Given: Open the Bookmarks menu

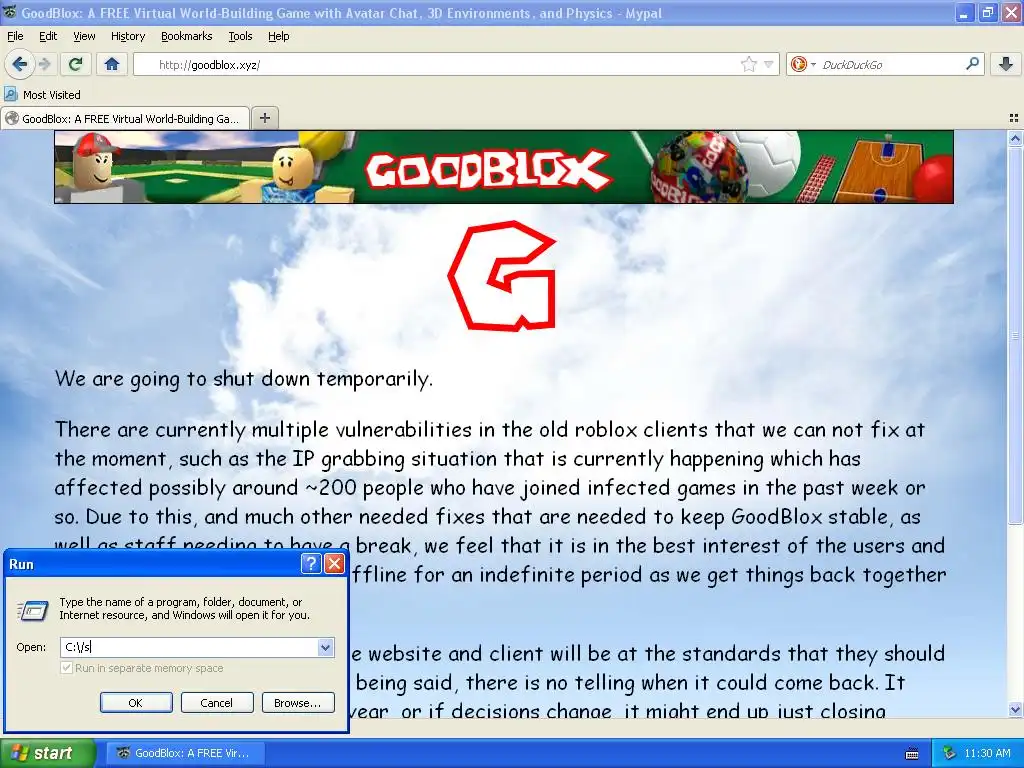Looking at the screenshot, I should pyautogui.click(x=187, y=36).
